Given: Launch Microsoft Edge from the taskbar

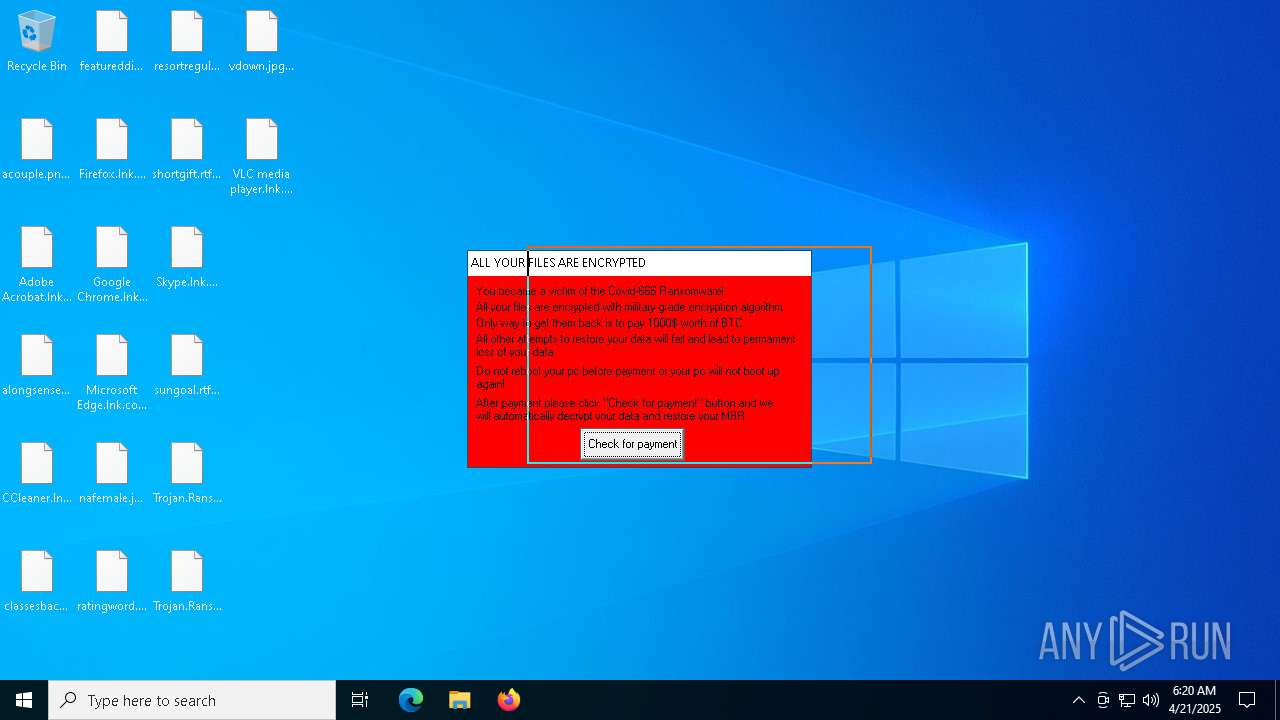Looking at the screenshot, I should tap(411, 700).
